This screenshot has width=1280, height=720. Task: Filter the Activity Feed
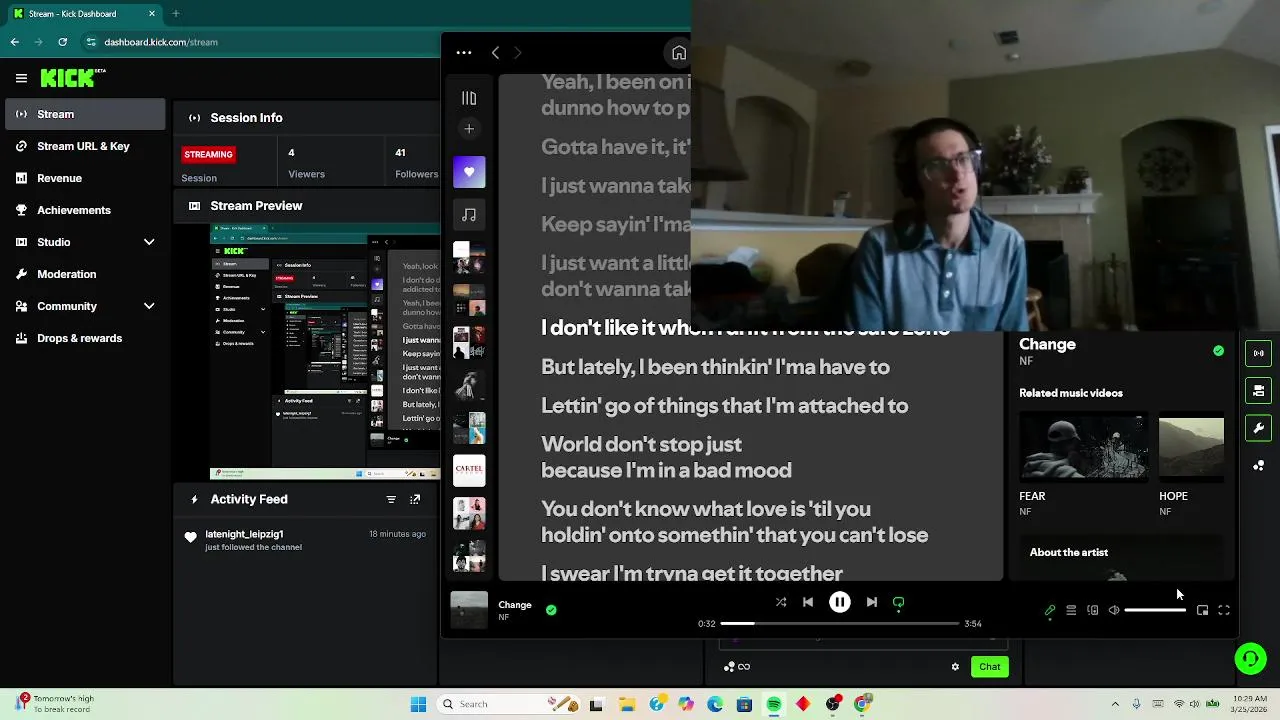pyautogui.click(x=391, y=499)
